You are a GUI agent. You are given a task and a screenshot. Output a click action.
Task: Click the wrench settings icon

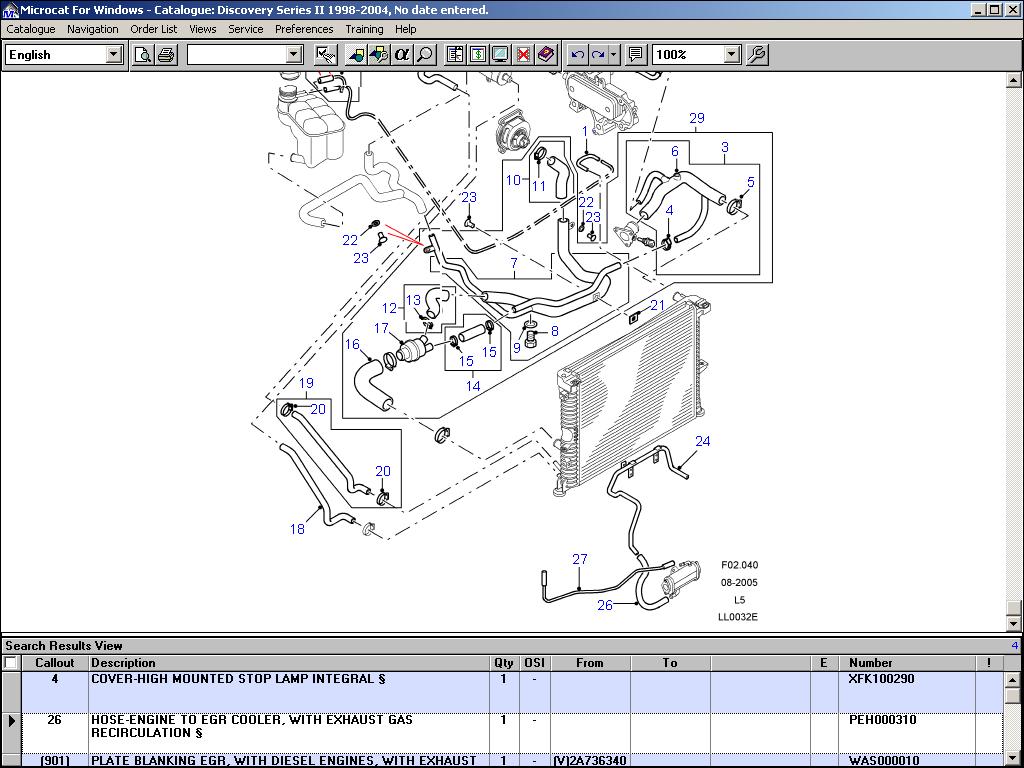point(757,54)
